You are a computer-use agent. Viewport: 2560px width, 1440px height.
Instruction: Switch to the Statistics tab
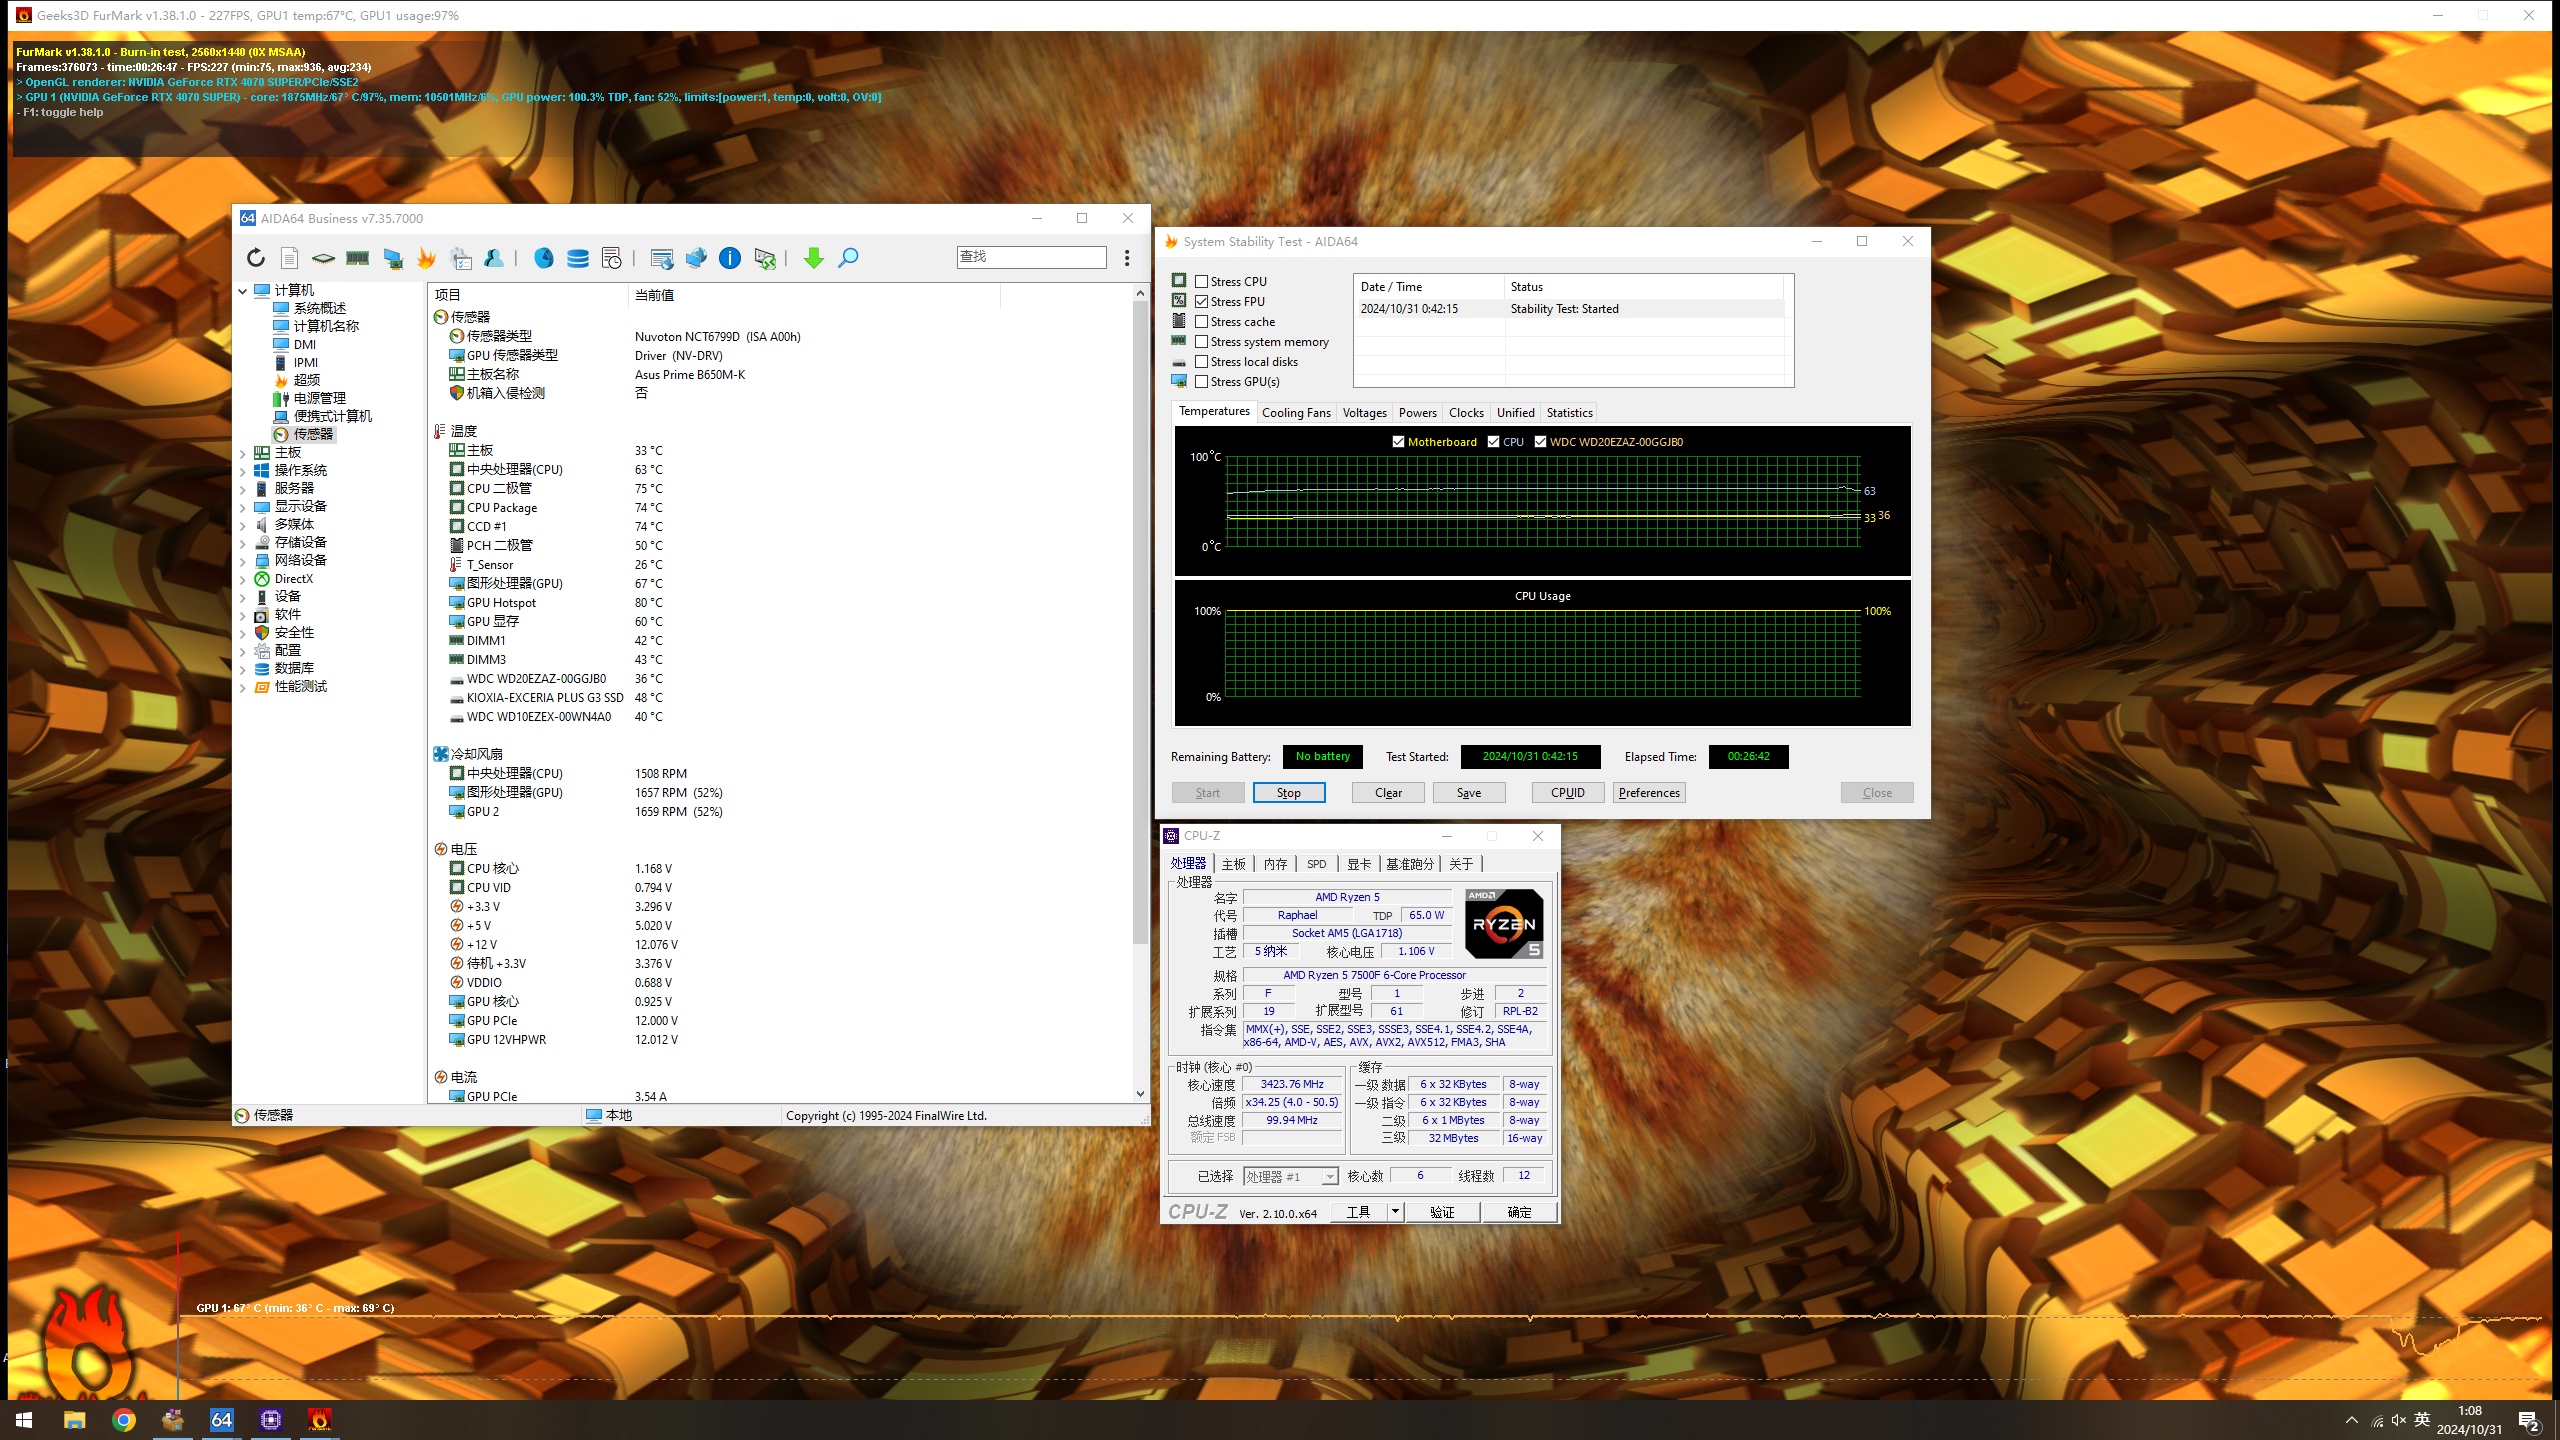1569,413
